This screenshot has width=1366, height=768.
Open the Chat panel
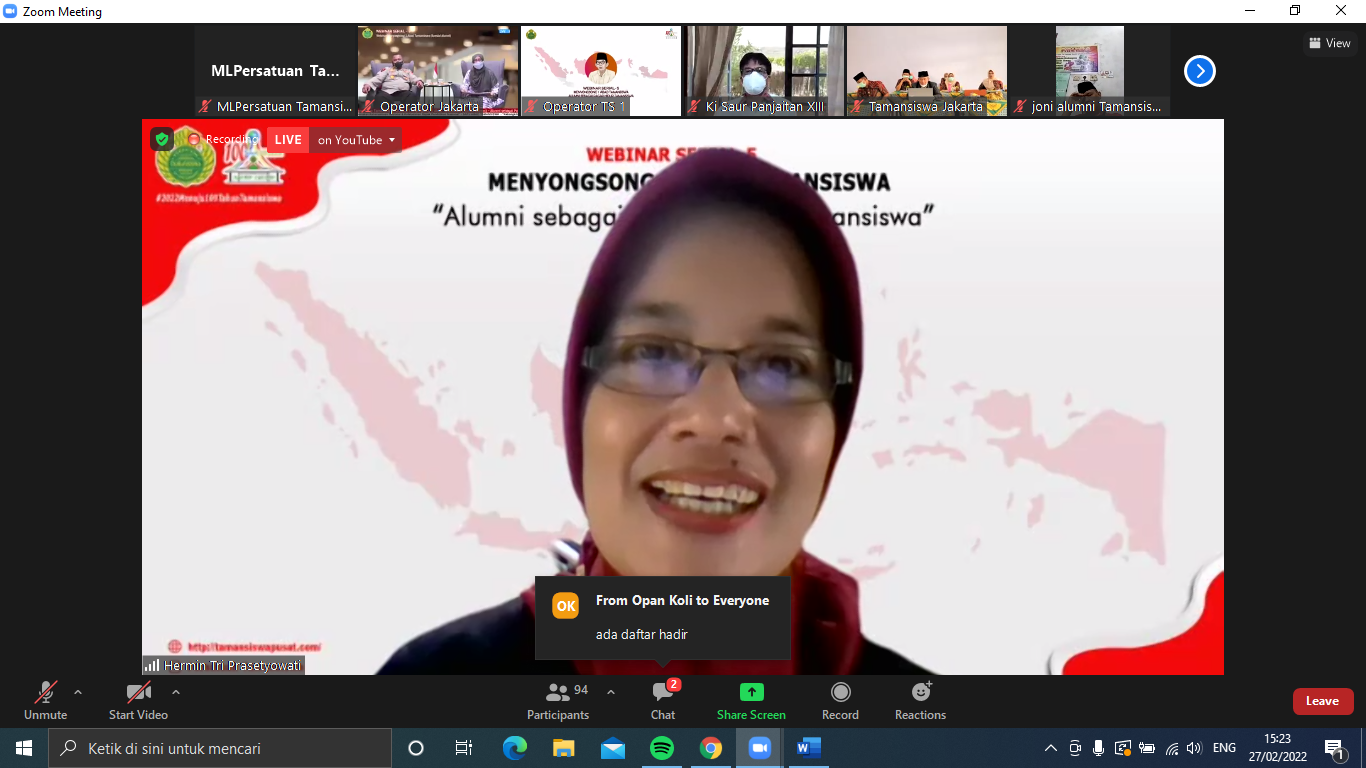(663, 701)
